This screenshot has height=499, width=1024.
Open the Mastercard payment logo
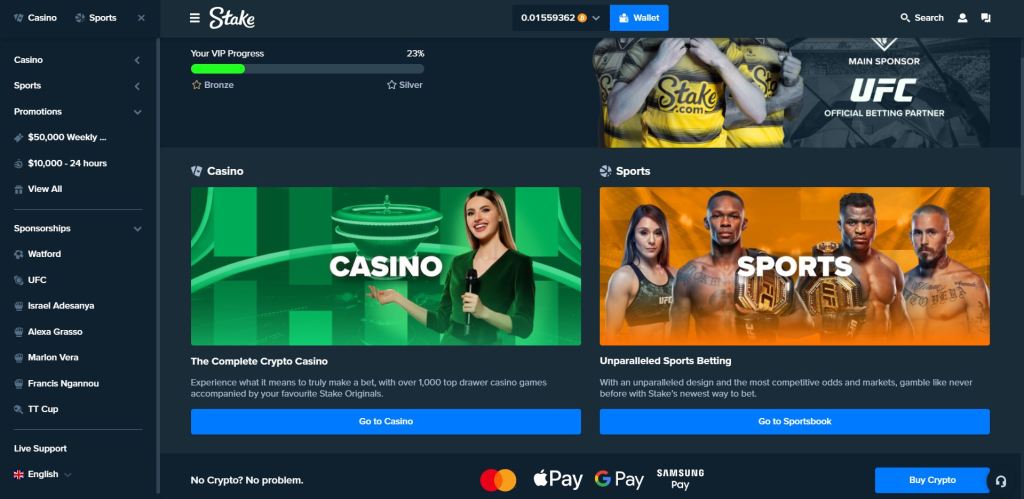498,480
